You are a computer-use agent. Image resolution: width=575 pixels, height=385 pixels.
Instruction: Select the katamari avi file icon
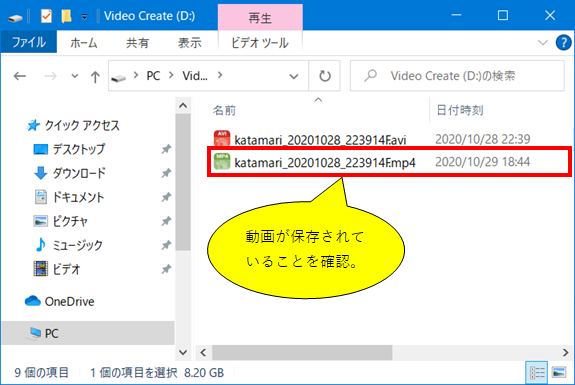click(x=222, y=139)
